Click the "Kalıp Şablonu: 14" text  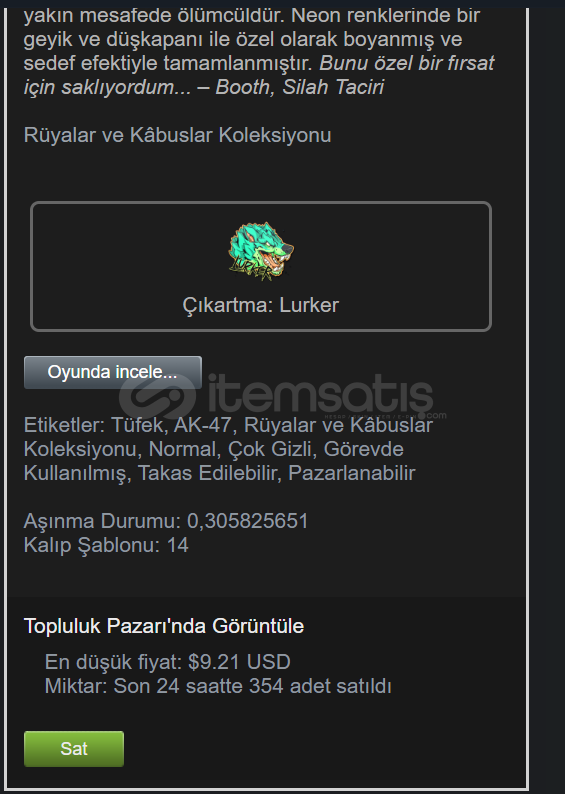coord(106,545)
